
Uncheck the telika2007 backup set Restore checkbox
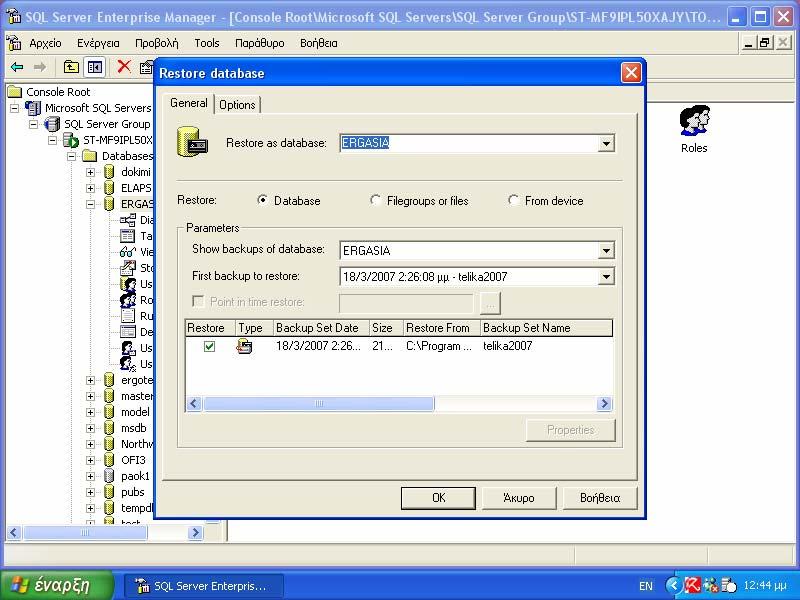[x=209, y=346]
